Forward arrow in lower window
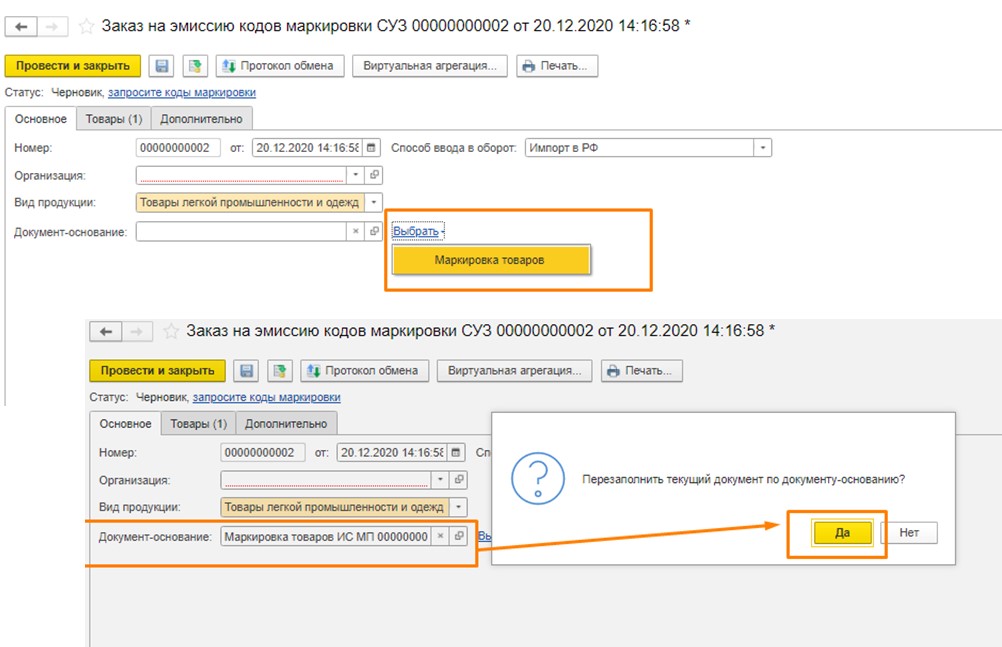 [x=138, y=332]
